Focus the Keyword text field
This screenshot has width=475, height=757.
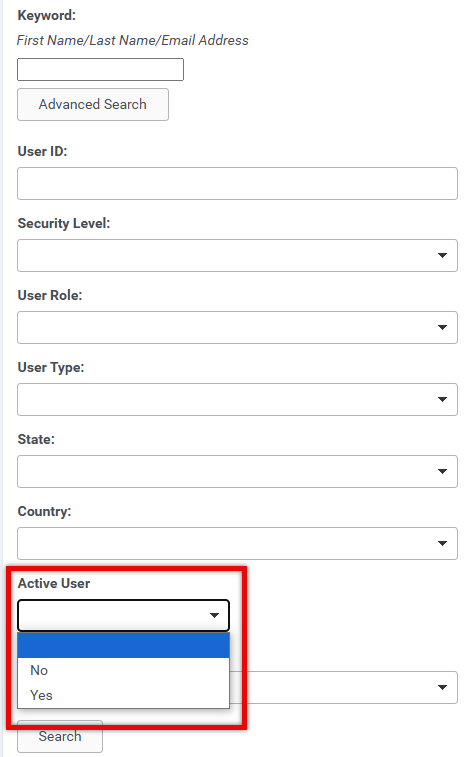coord(100,70)
